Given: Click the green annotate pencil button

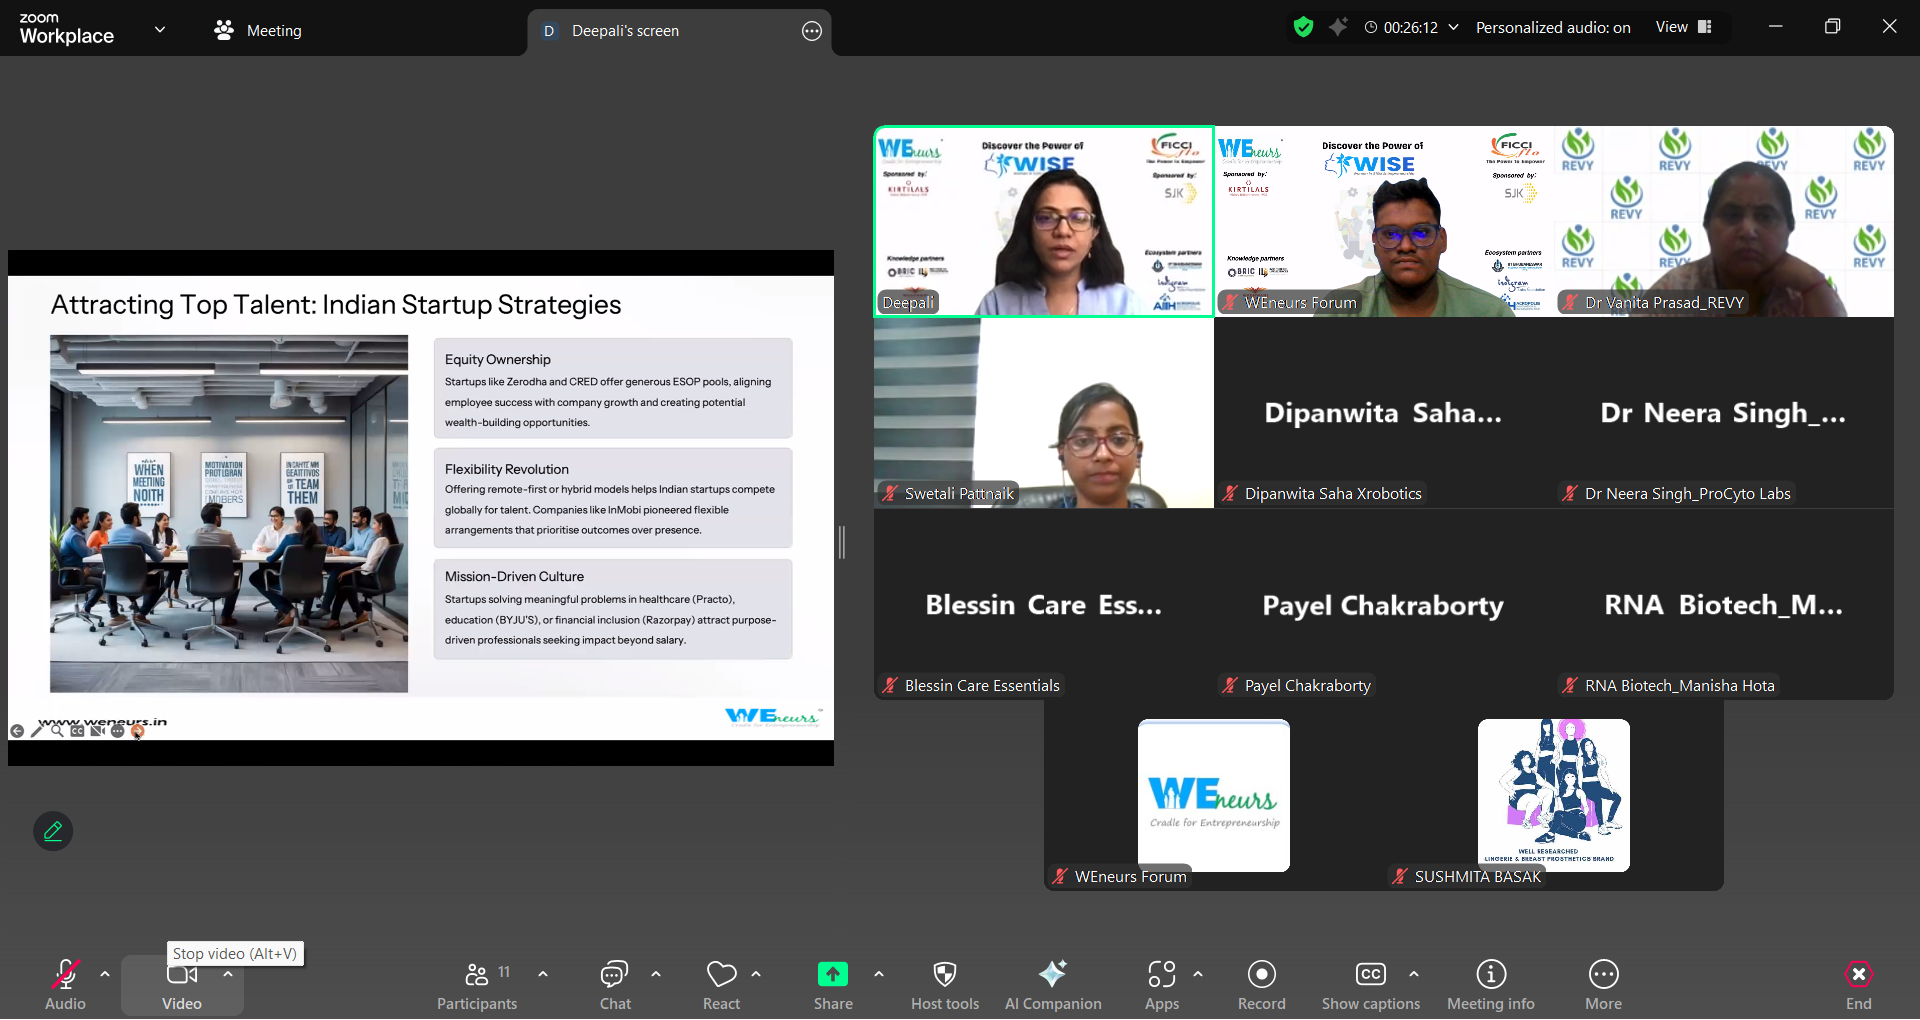Looking at the screenshot, I should (53, 831).
